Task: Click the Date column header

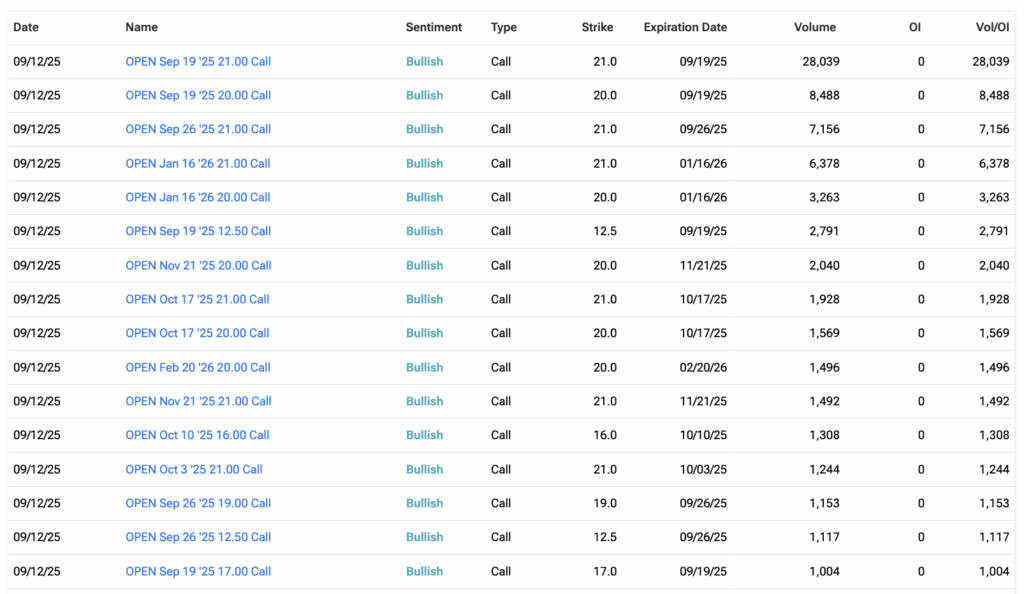Action: click(26, 27)
